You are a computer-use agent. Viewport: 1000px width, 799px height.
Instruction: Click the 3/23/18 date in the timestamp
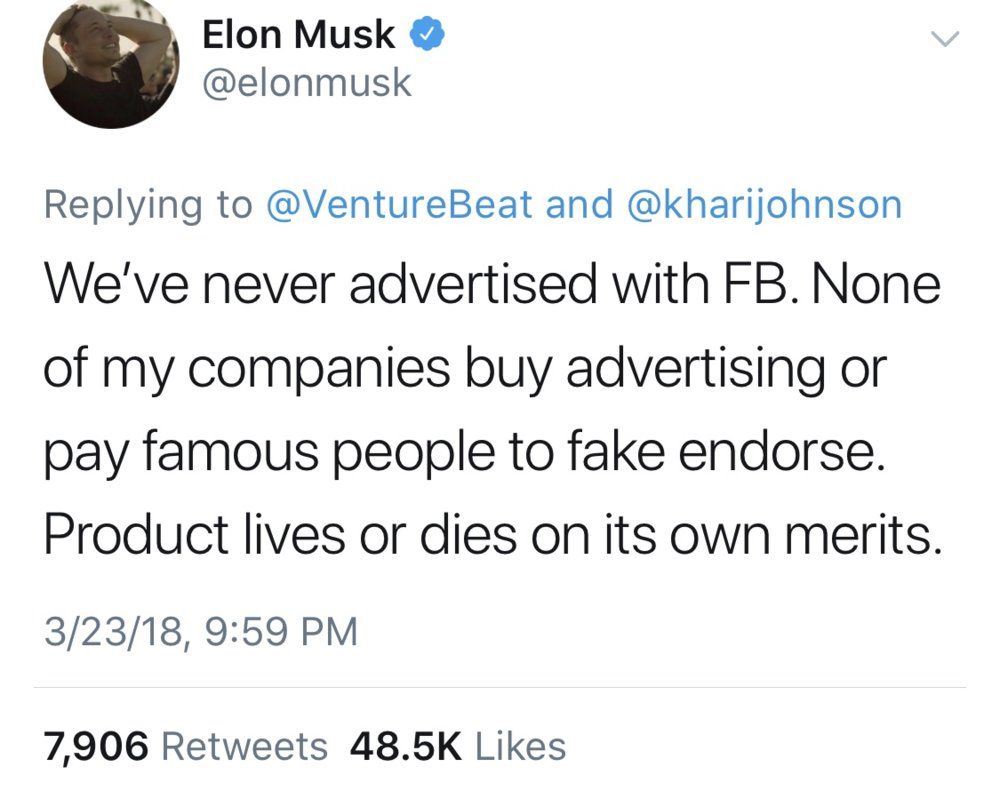[x=111, y=632]
